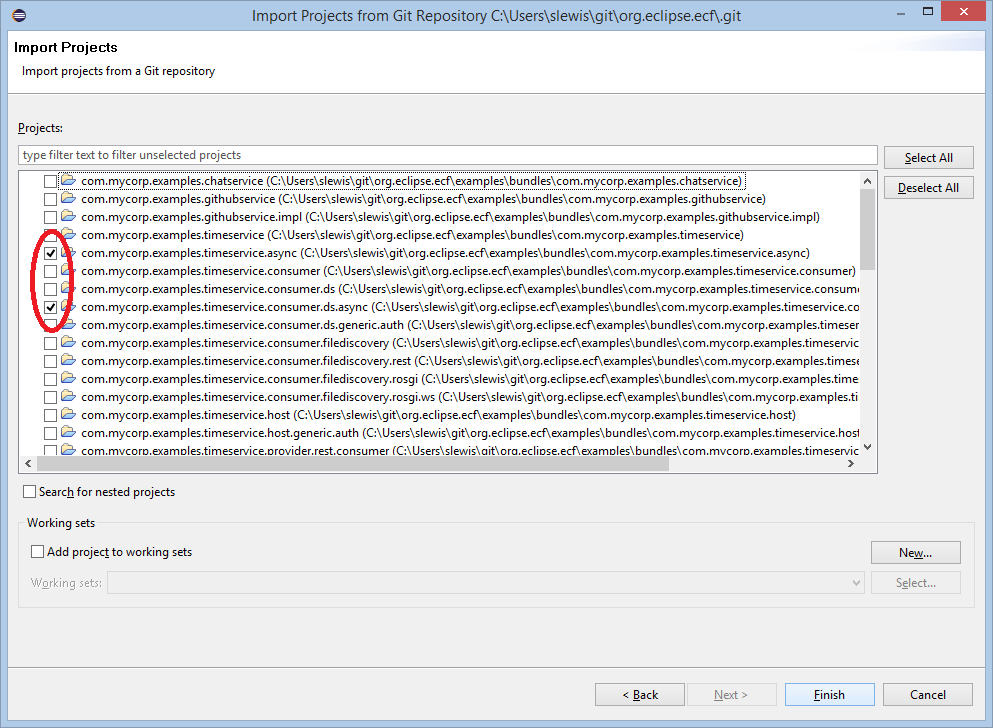Click the horizontal scrollbar thumb

tap(353, 463)
